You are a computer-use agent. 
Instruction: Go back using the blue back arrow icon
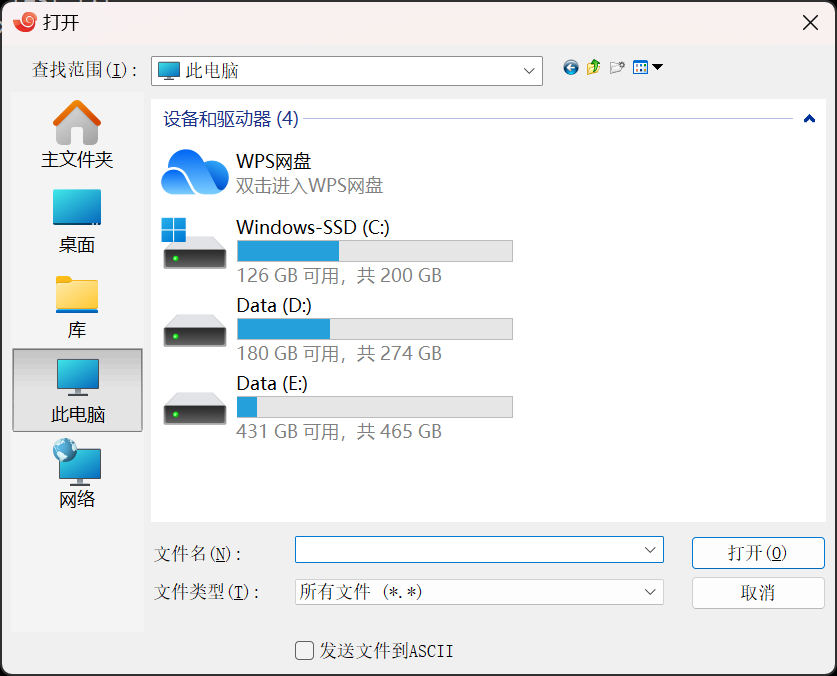pos(571,68)
